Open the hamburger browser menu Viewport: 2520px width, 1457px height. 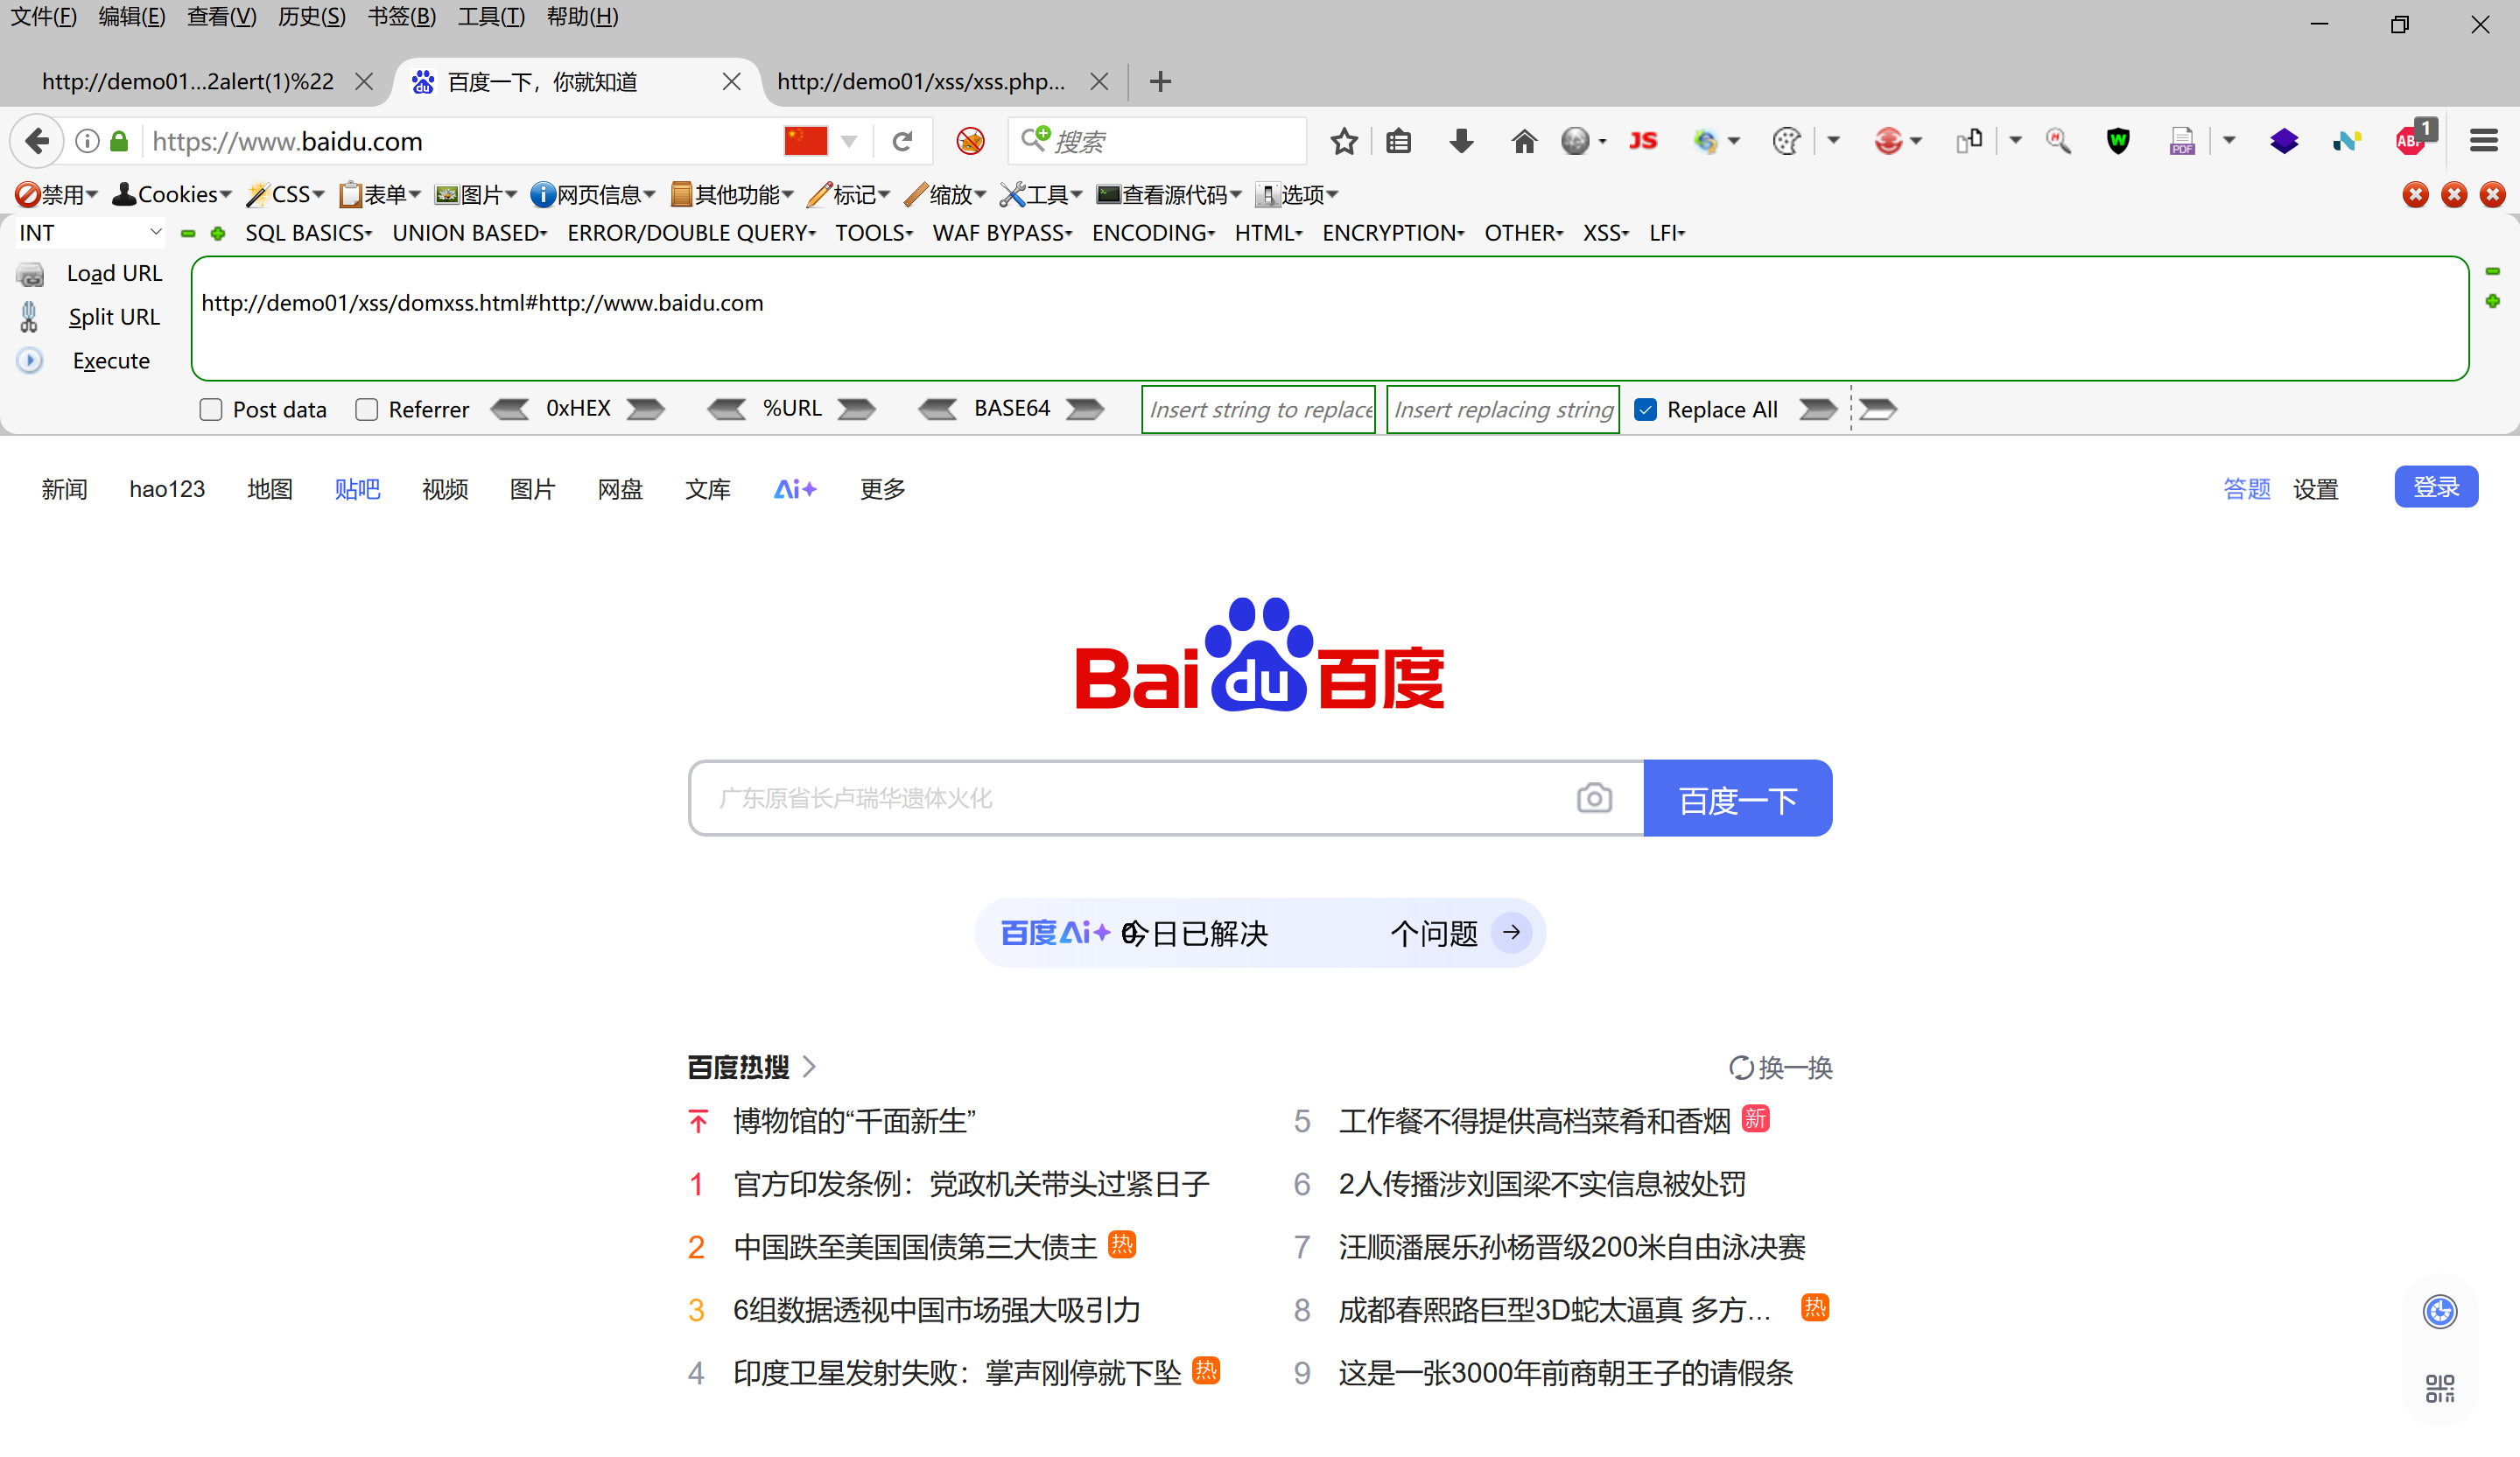[2483, 141]
